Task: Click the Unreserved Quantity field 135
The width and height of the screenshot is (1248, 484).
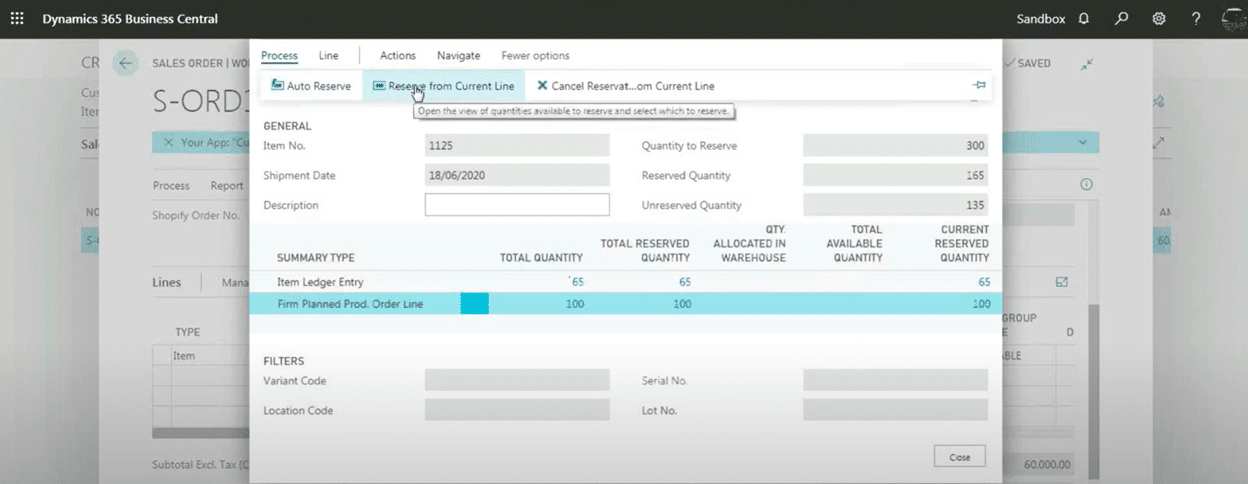Action: (895, 205)
